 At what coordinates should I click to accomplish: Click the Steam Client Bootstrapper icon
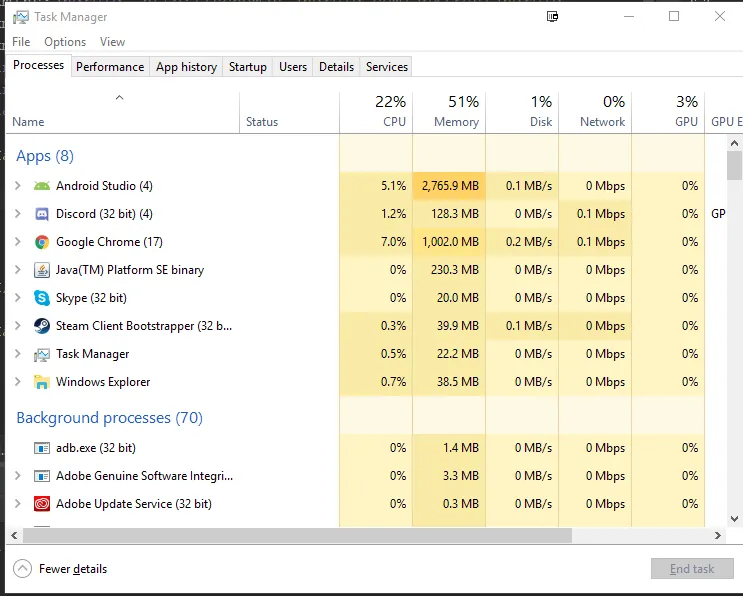point(42,326)
